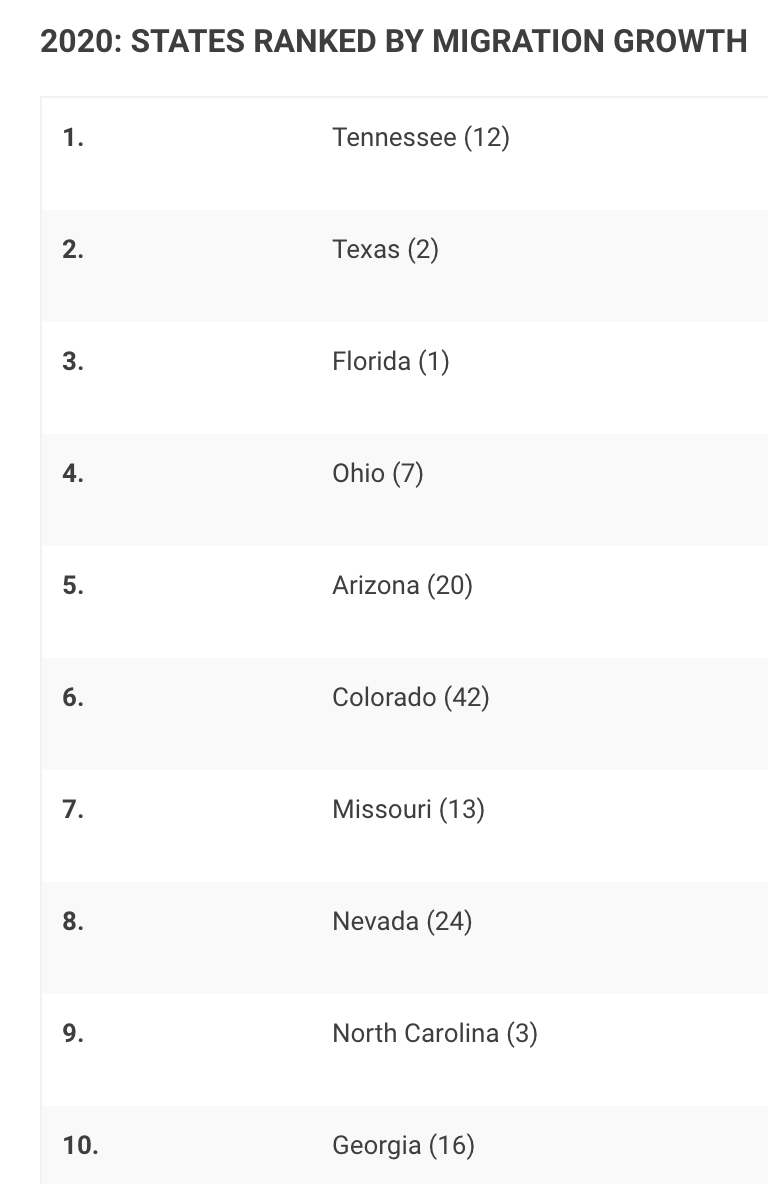Select the Nevada (24) entry
Screen dimensions: 768x1184
coord(403,921)
